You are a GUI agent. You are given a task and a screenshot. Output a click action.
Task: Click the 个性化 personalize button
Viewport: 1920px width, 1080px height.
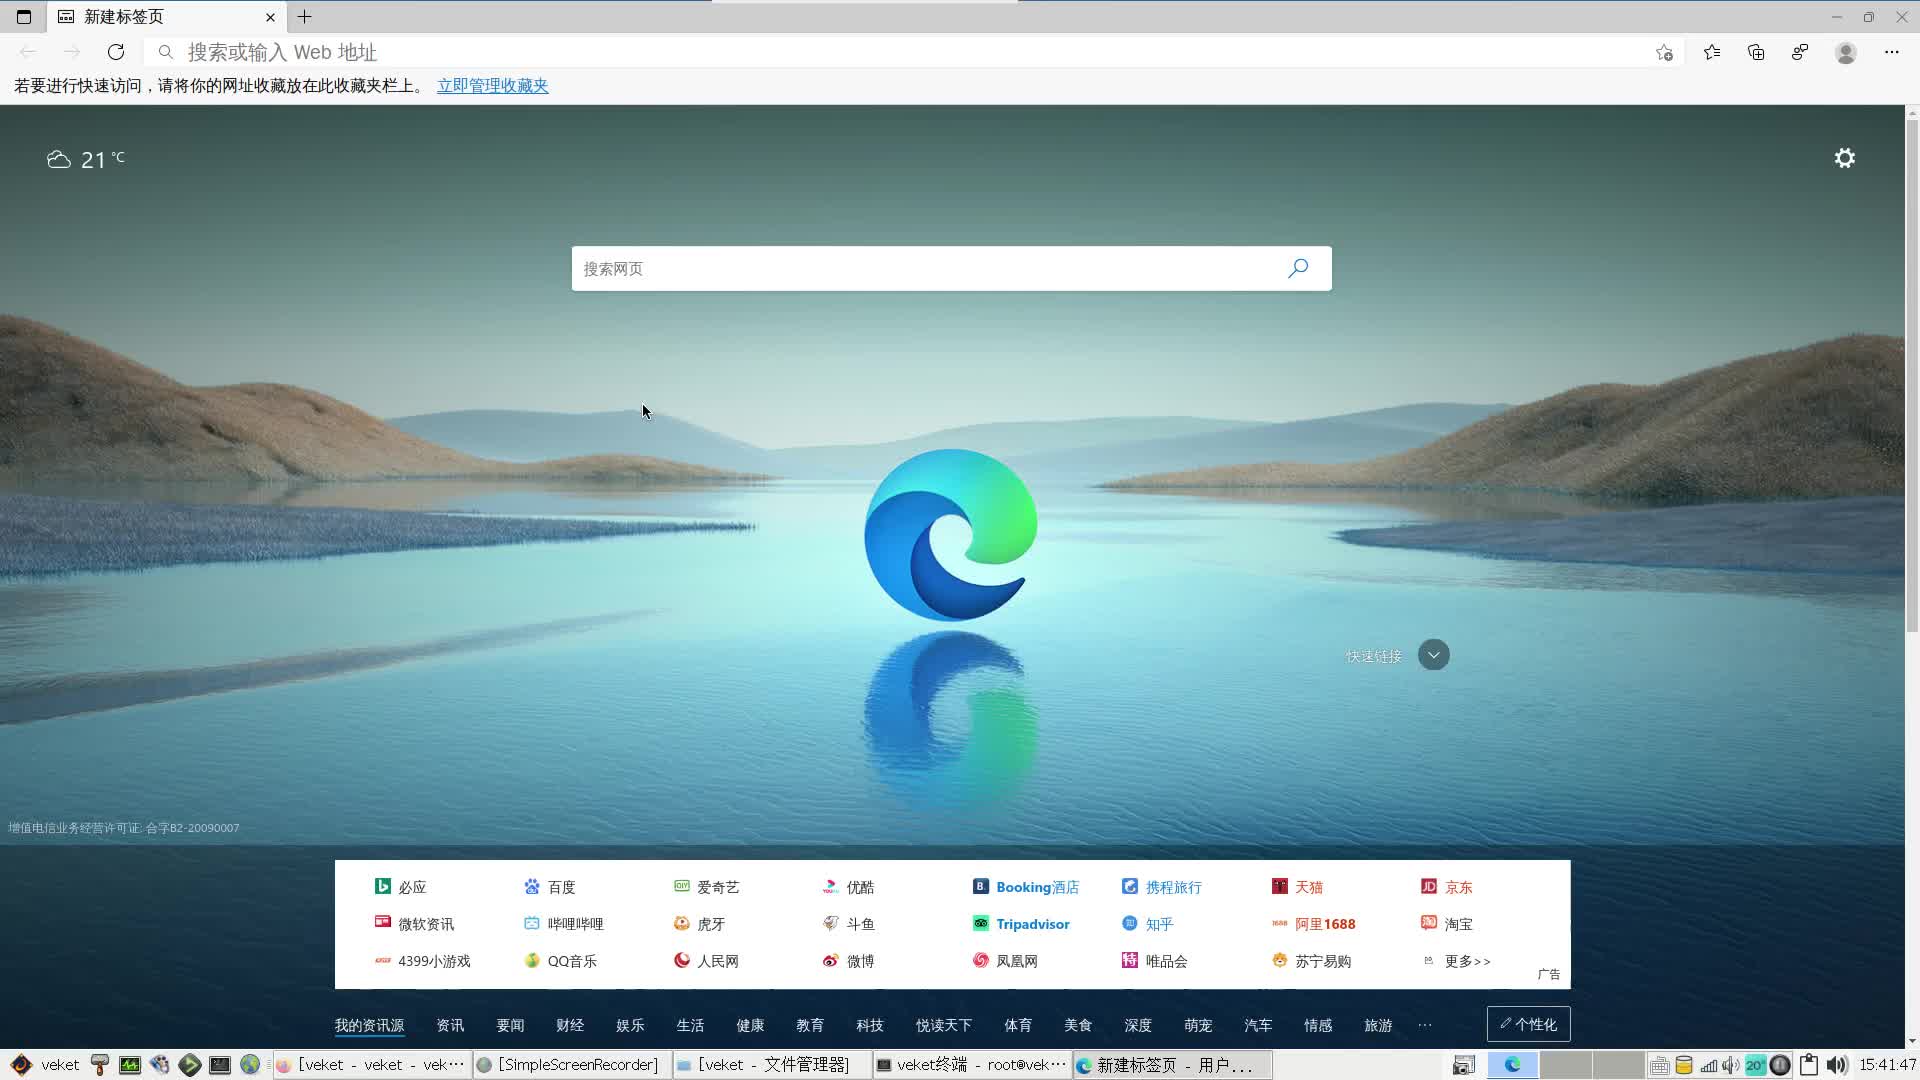pyautogui.click(x=1528, y=1024)
